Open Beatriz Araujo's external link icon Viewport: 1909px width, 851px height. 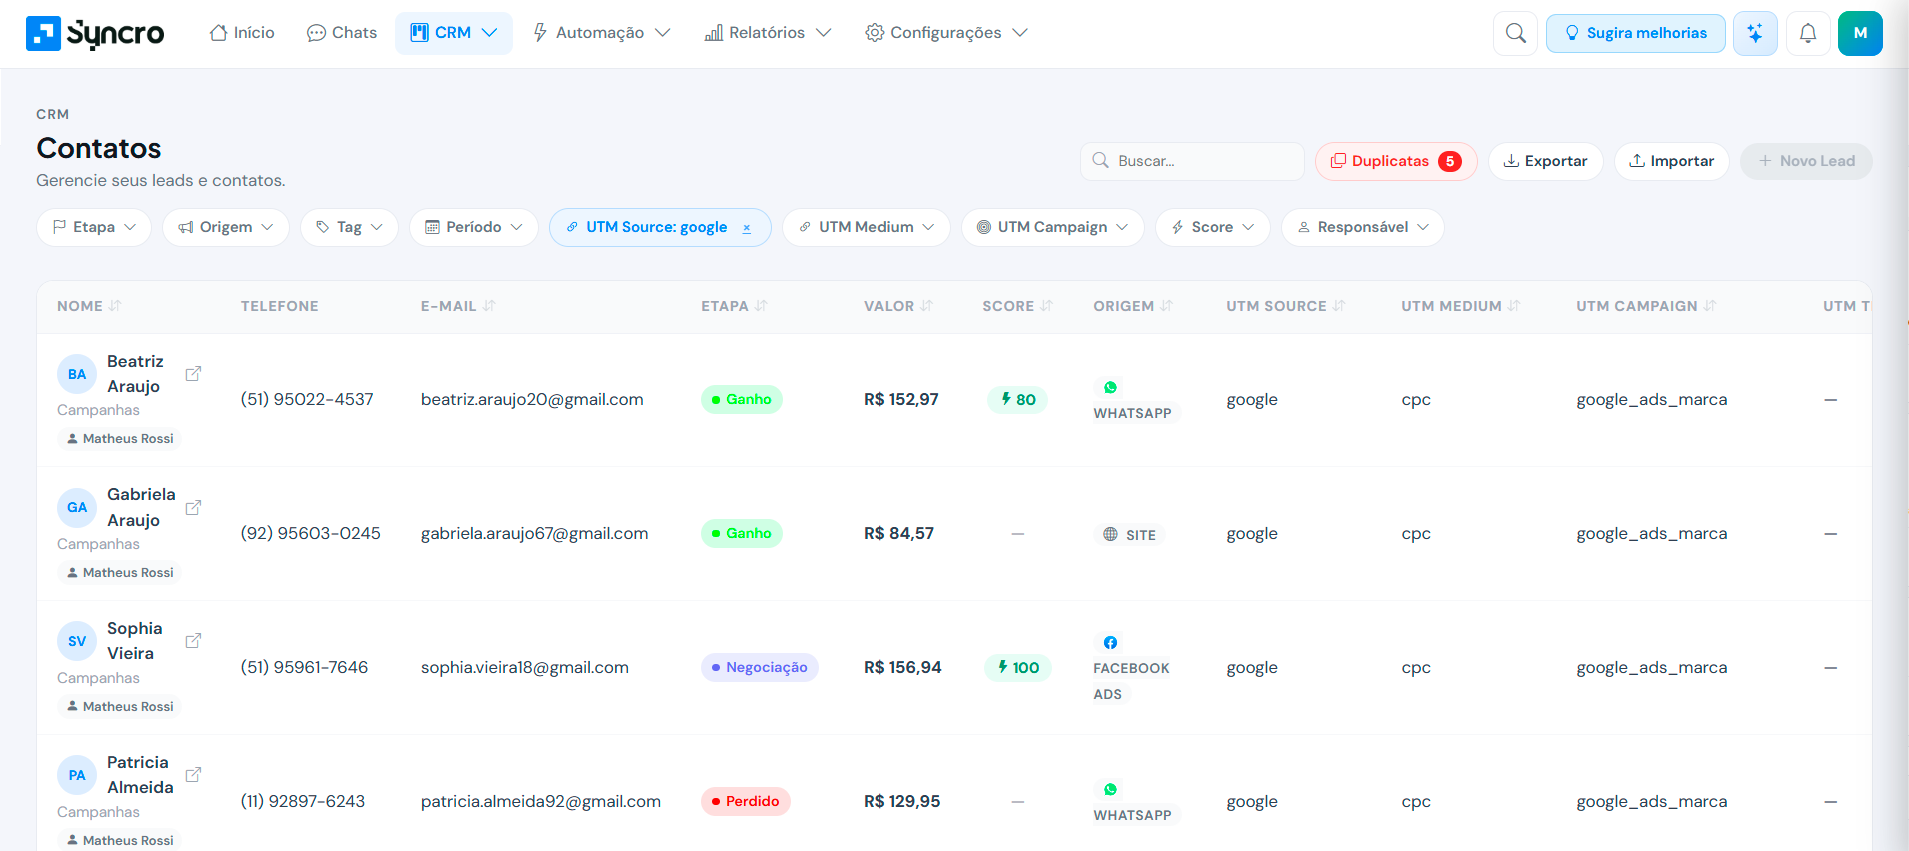click(x=193, y=373)
